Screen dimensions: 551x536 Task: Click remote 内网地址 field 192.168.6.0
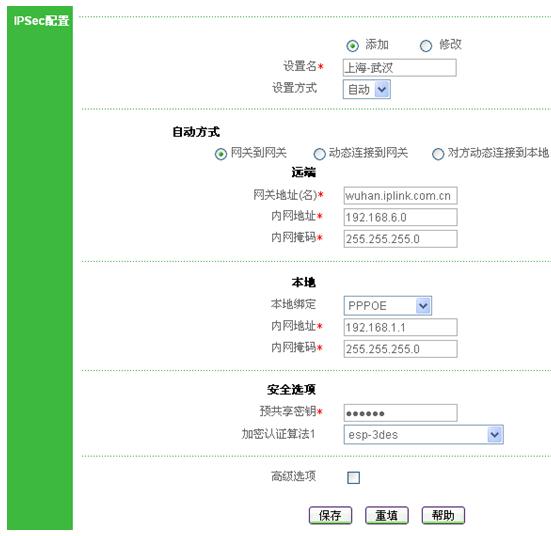tap(400, 217)
